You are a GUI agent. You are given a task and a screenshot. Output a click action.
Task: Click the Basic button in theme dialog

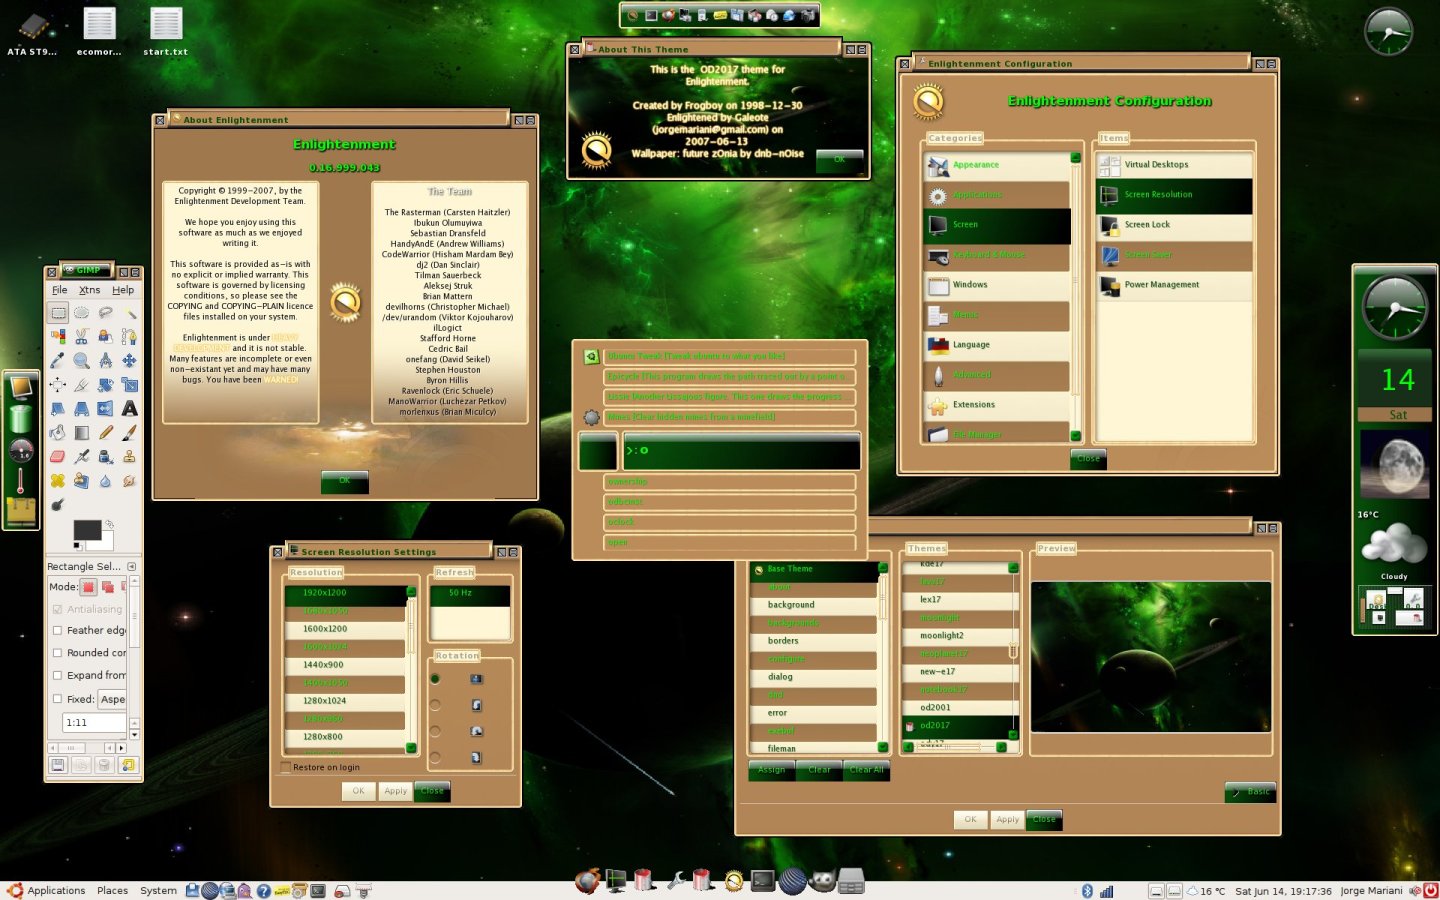point(1251,792)
